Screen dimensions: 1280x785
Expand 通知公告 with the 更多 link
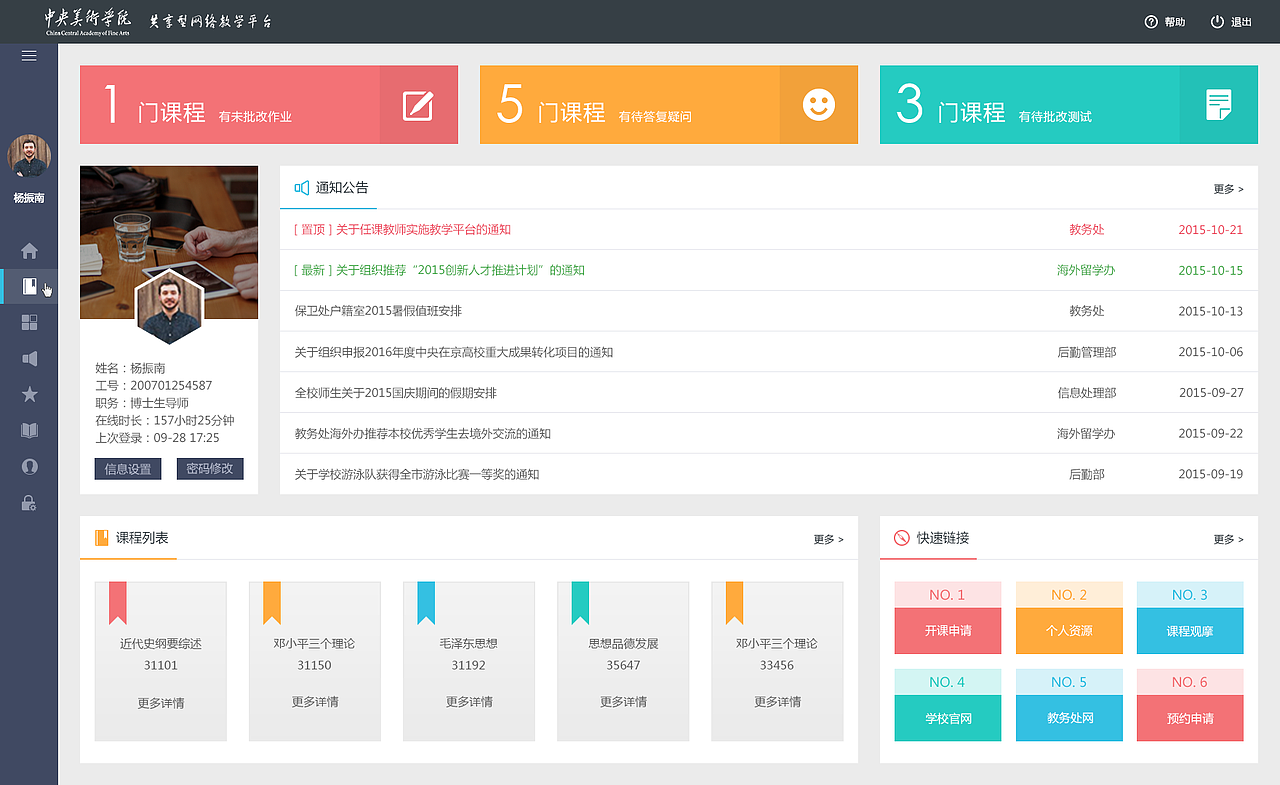[x=1226, y=189]
